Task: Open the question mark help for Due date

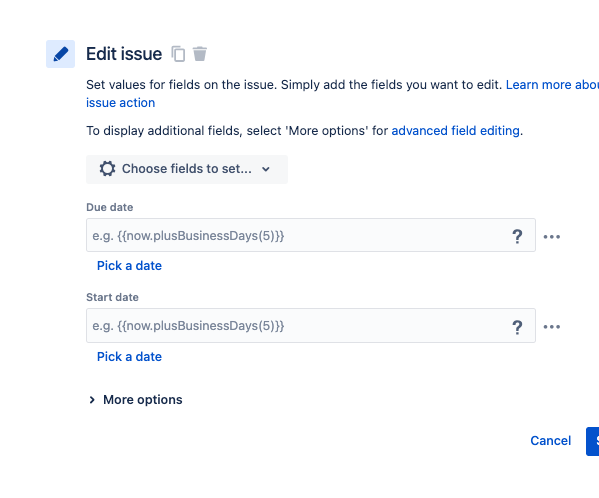Action: (517, 236)
